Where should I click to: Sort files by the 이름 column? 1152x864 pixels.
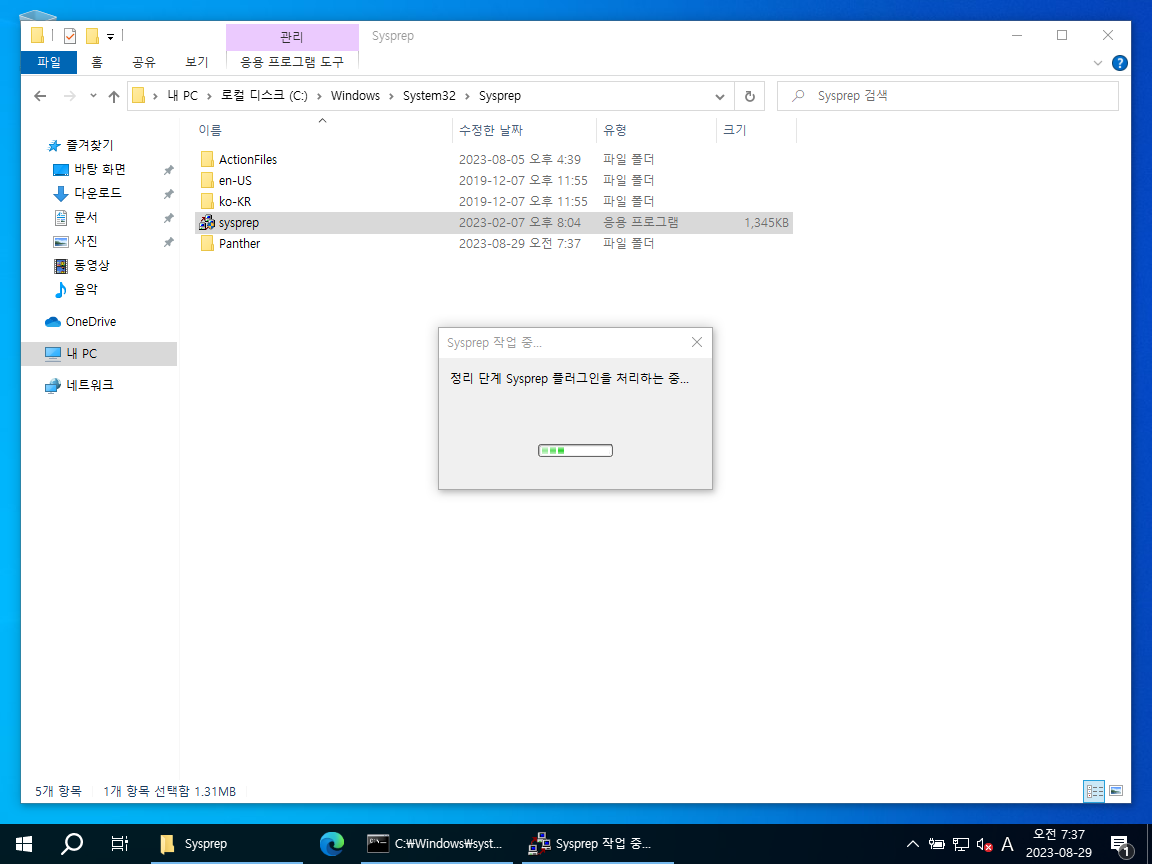tap(322, 130)
